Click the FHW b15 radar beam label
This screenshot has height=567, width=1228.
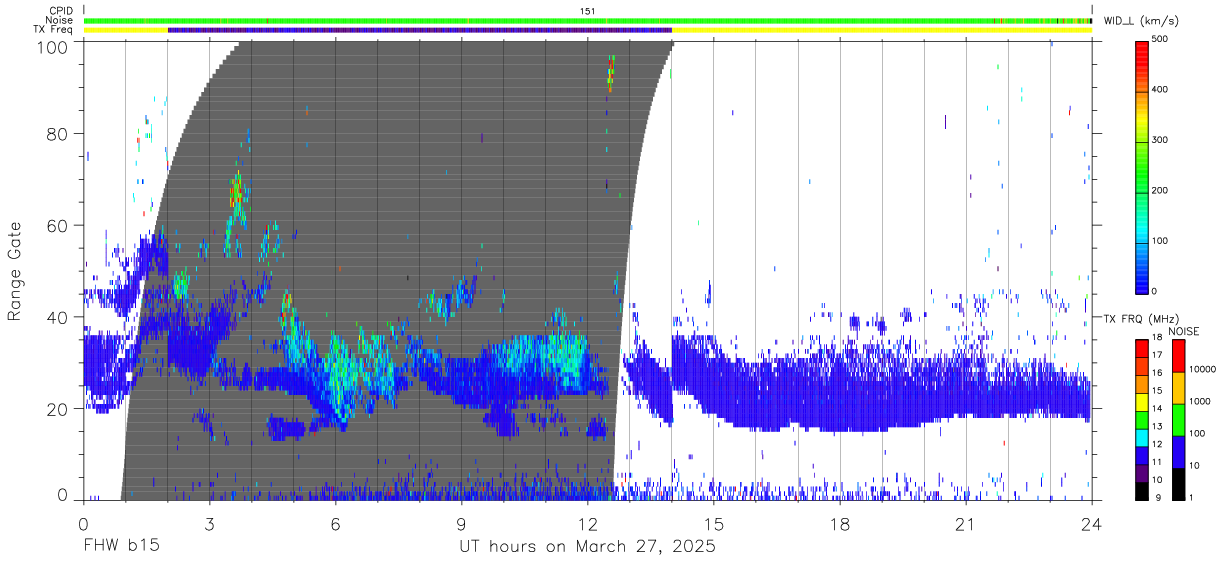coord(122,547)
